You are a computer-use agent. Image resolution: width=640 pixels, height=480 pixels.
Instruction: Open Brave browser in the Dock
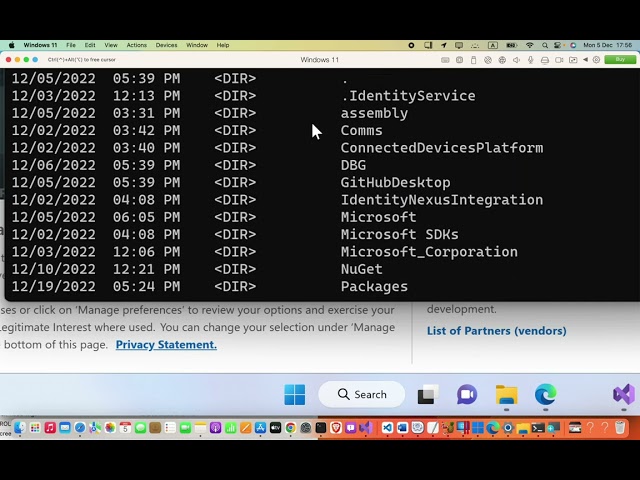pyautogui.click(x=336, y=427)
